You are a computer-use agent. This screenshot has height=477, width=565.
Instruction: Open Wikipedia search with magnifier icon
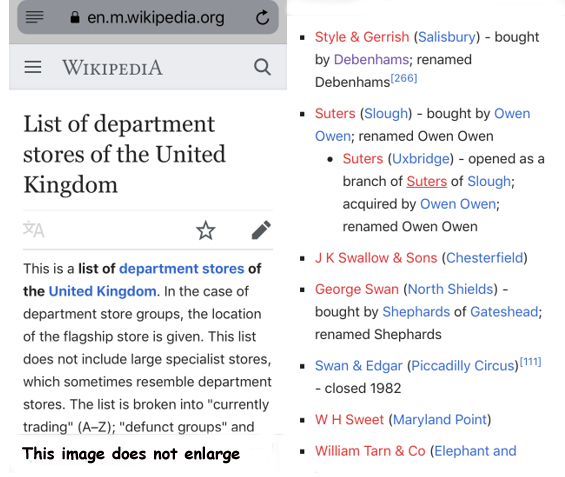(x=262, y=67)
